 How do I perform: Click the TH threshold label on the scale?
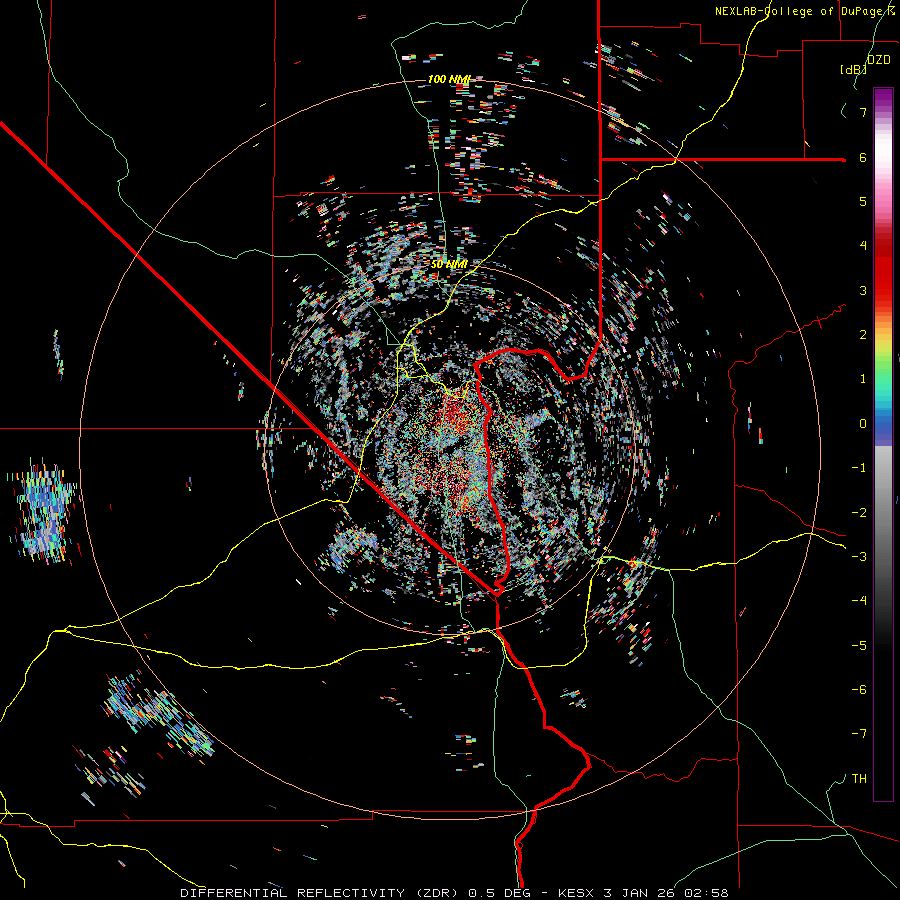coord(859,779)
